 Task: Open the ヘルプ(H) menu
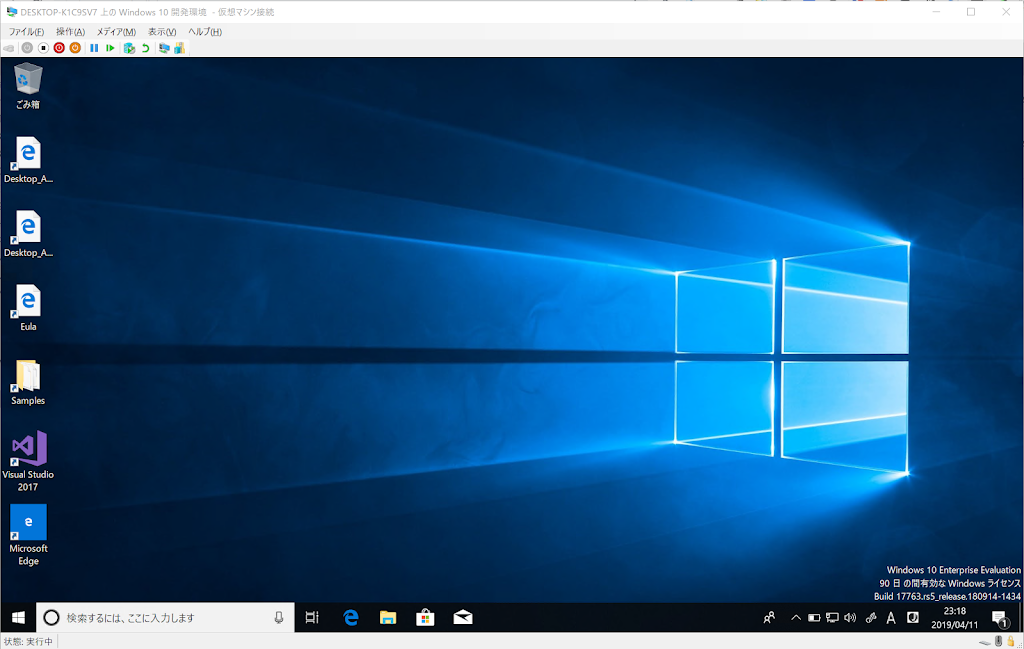(205, 31)
